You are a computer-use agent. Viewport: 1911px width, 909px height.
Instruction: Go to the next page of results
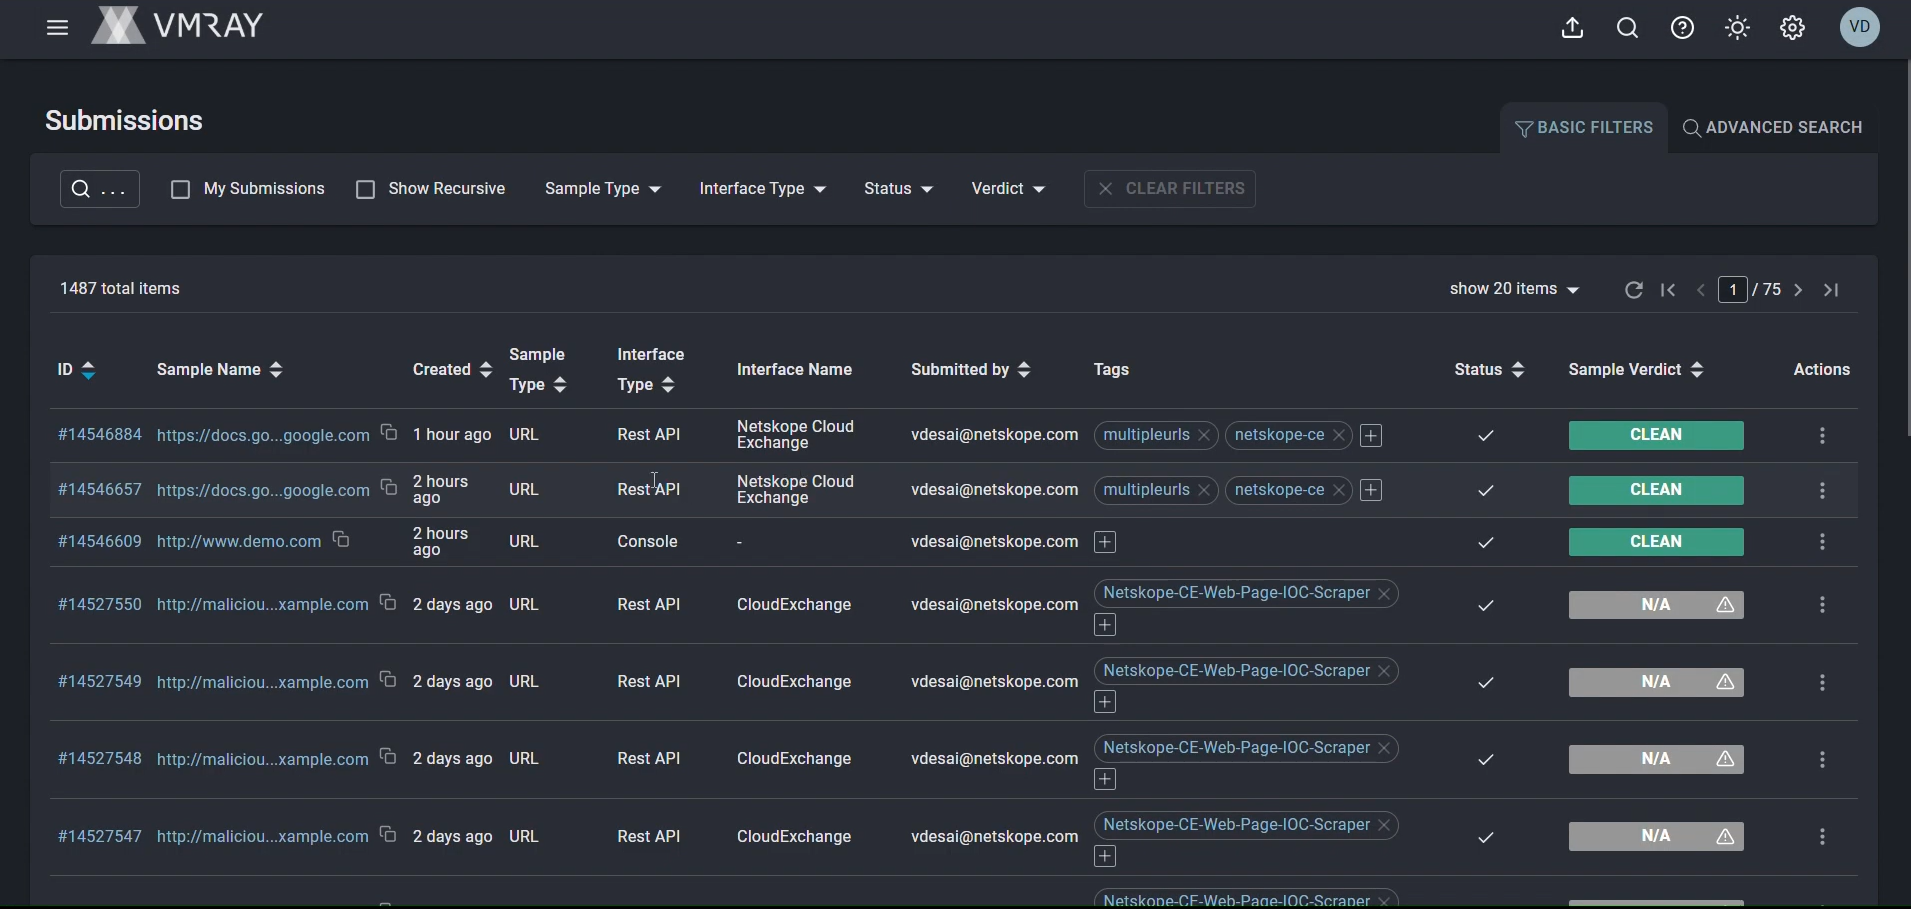1799,290
